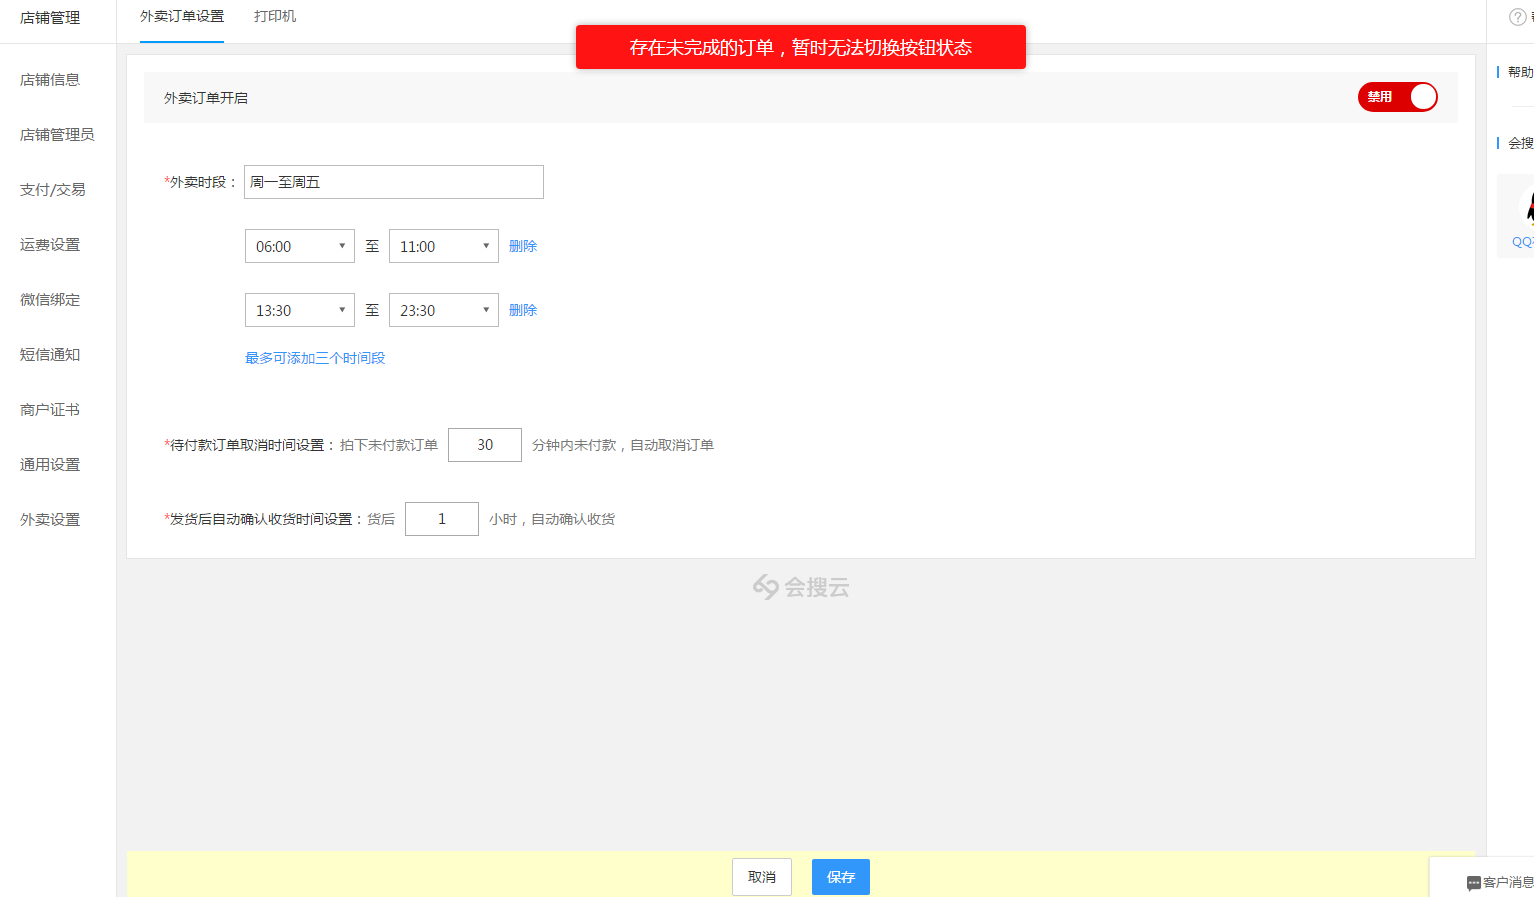
Task: Select the 外卖订单设置 tab
Action: click(182, 17)
